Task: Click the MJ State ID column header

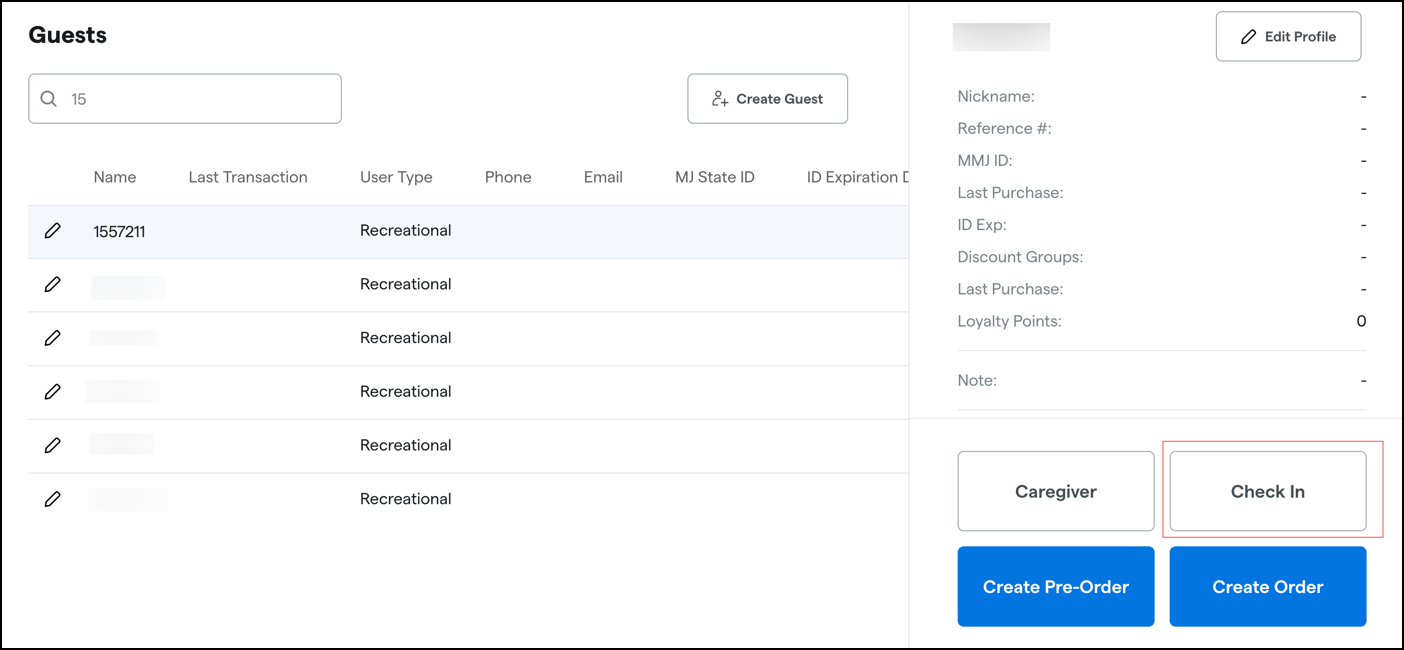Action: pos(715,177)
